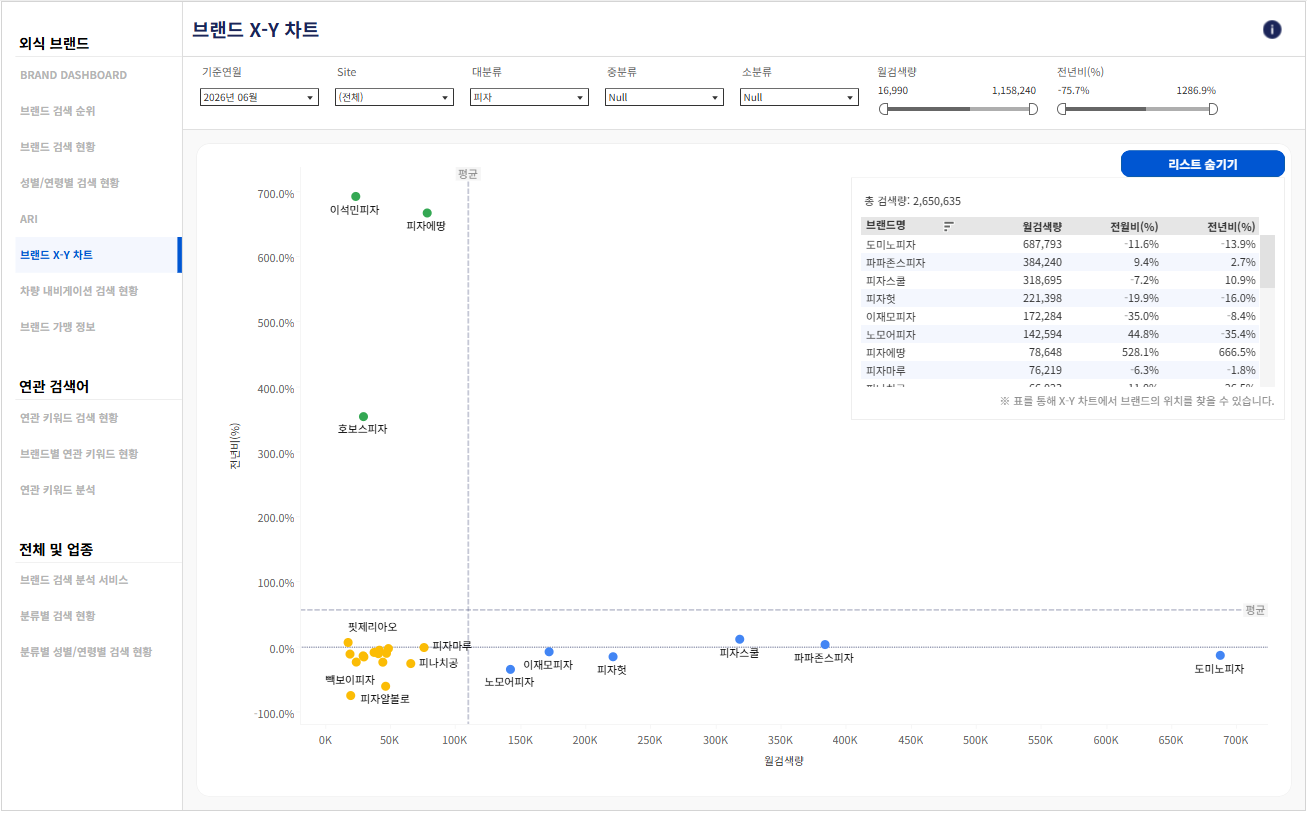Go to 연관 키워드 분석
The width and height of the screenshot is (1307, 813).
58,490
